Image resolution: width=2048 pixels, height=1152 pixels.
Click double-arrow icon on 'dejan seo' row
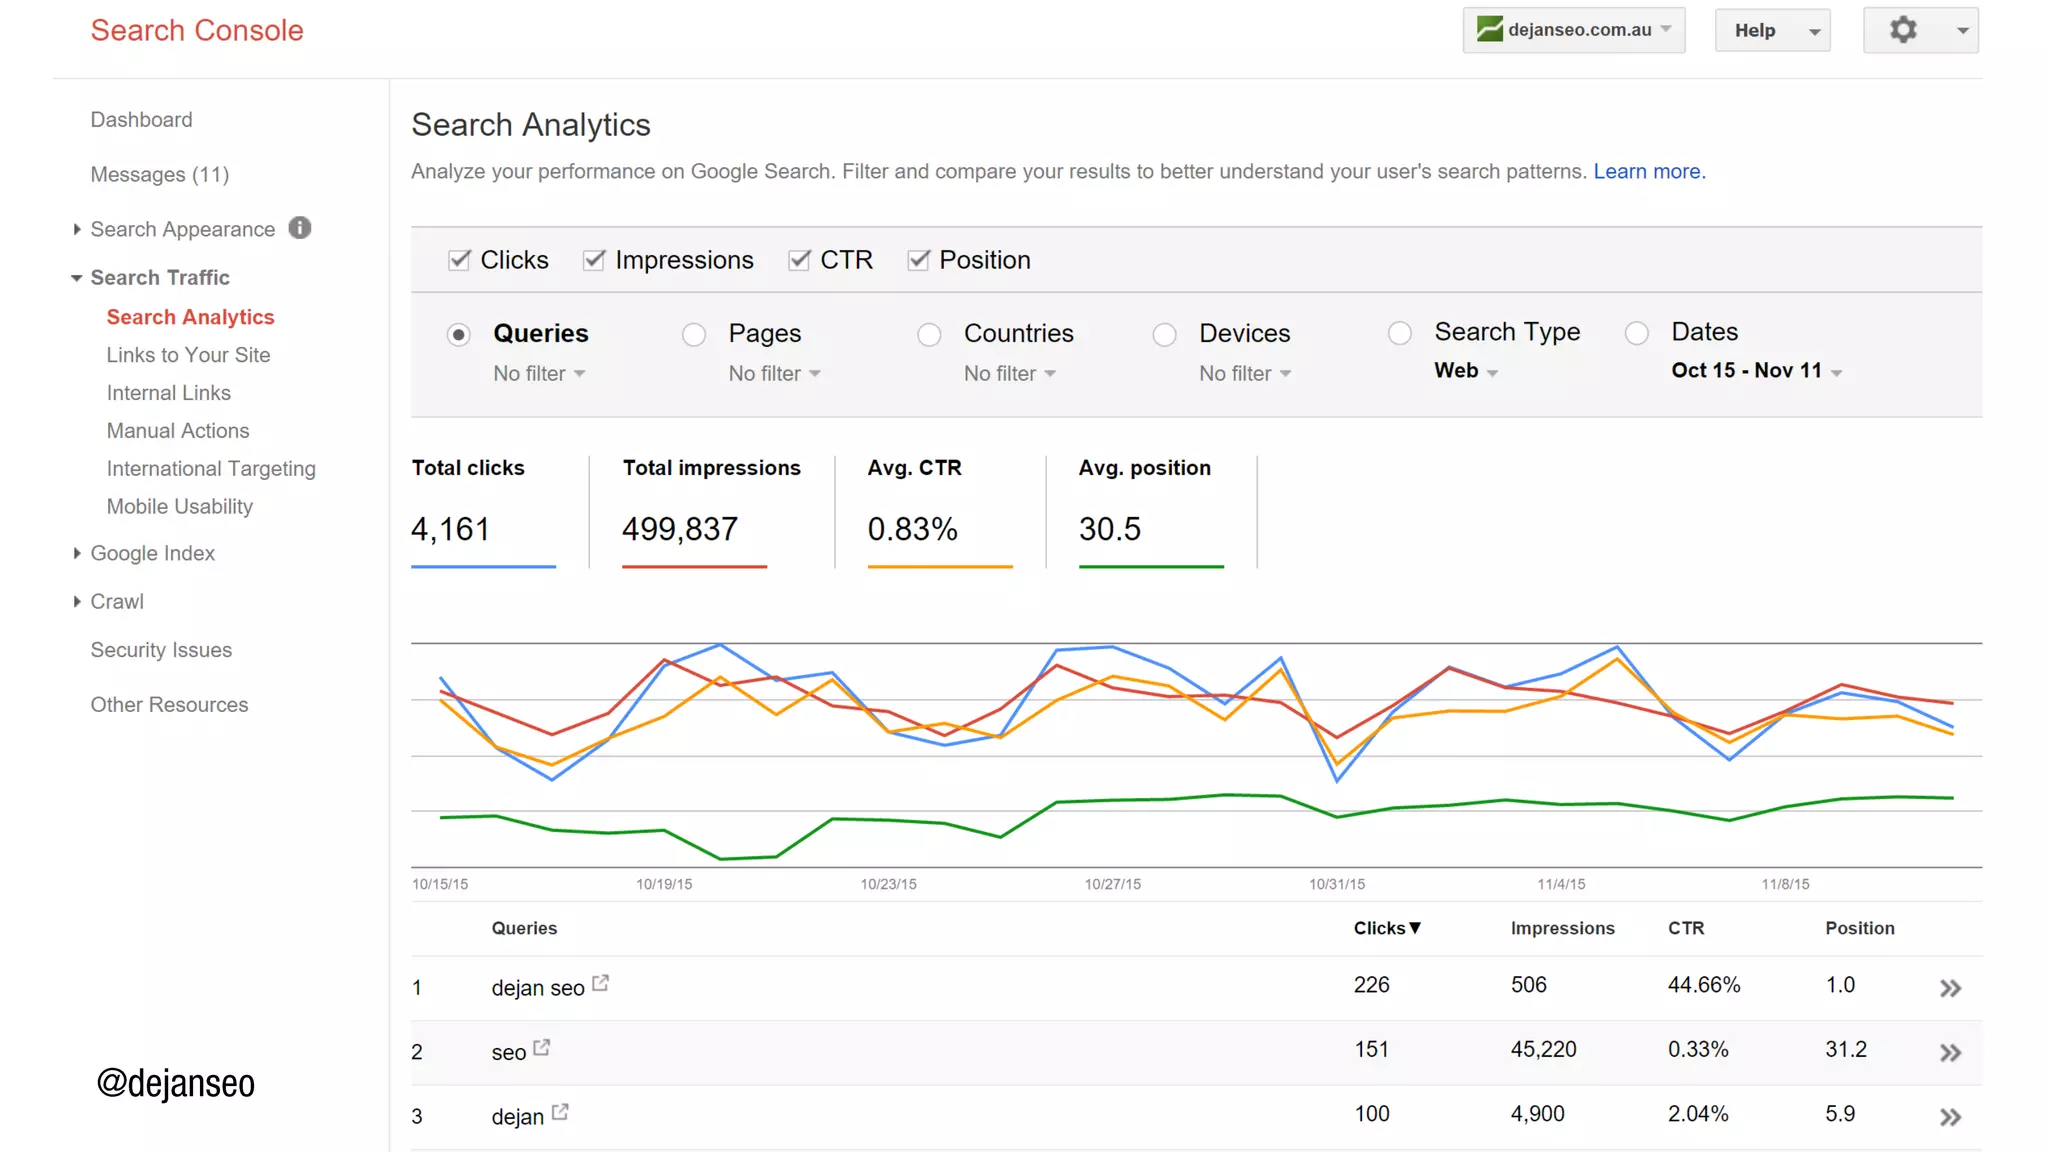point(1949,988)
